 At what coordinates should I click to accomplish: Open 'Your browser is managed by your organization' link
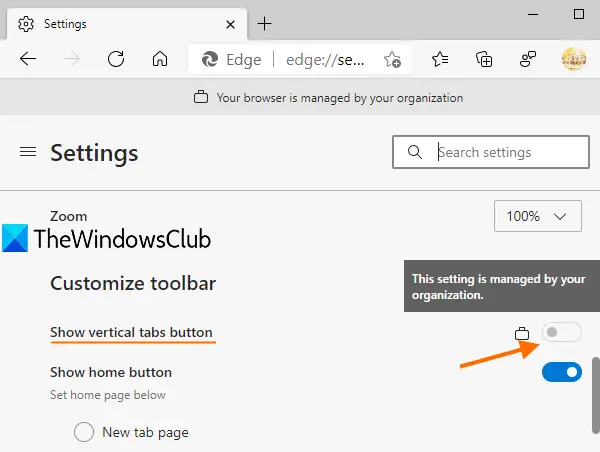340,98
